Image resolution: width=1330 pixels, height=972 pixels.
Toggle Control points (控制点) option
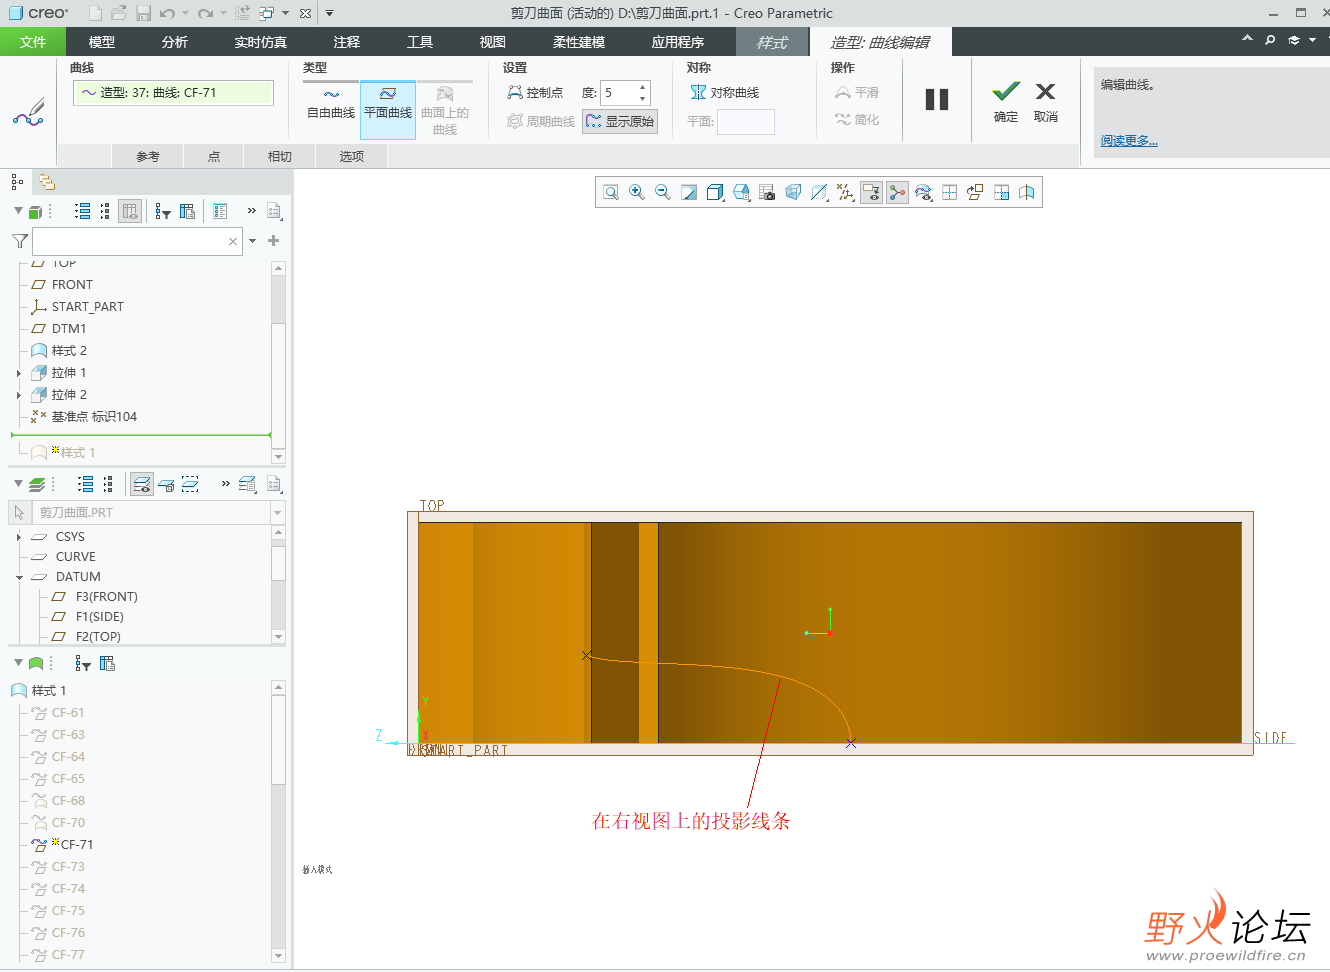click(535, 92)
